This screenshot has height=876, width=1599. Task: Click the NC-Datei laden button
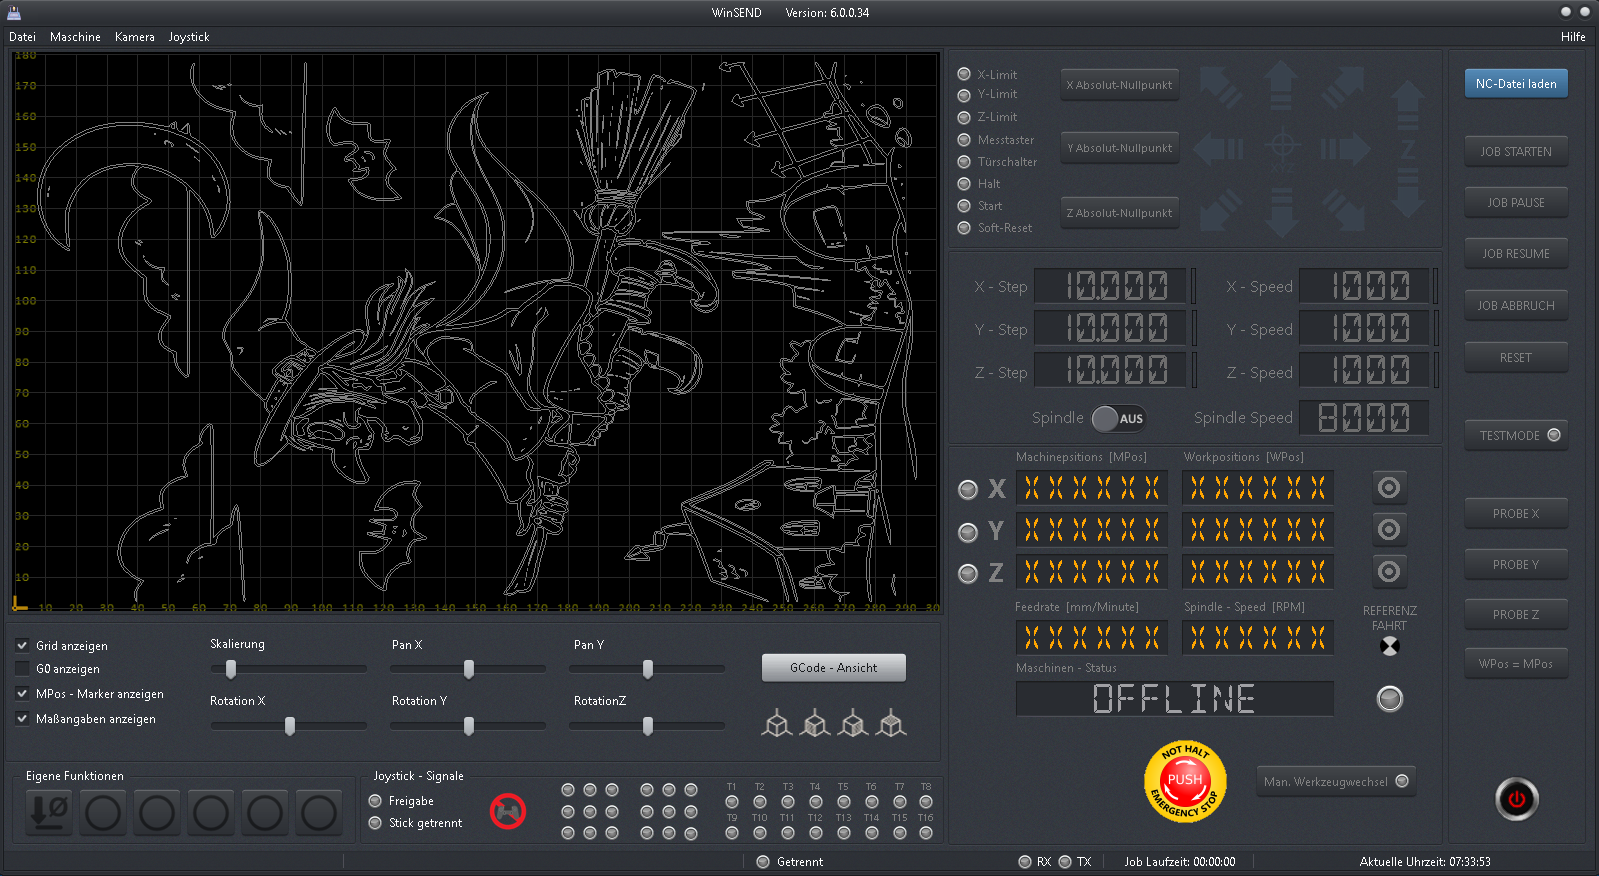point(1515,84)
